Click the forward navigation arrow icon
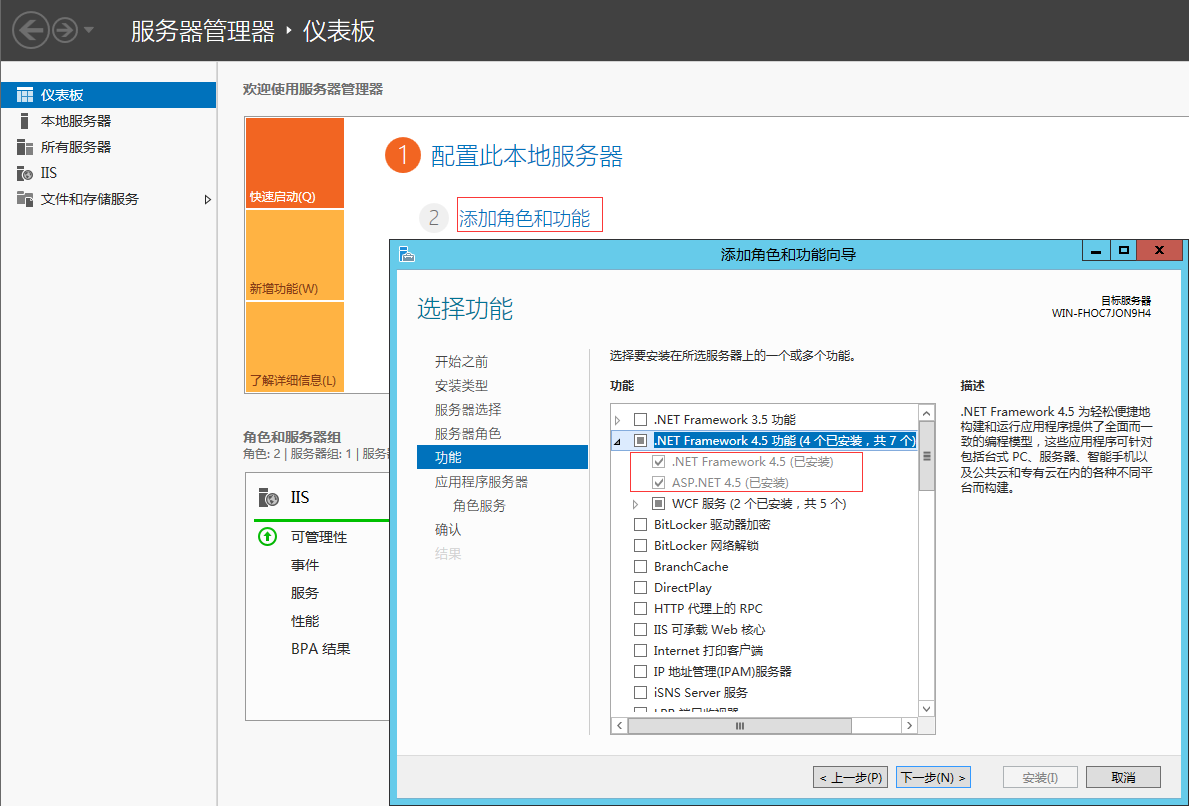Viewport: 1189px width, 806px height. (x=66, y=31)
